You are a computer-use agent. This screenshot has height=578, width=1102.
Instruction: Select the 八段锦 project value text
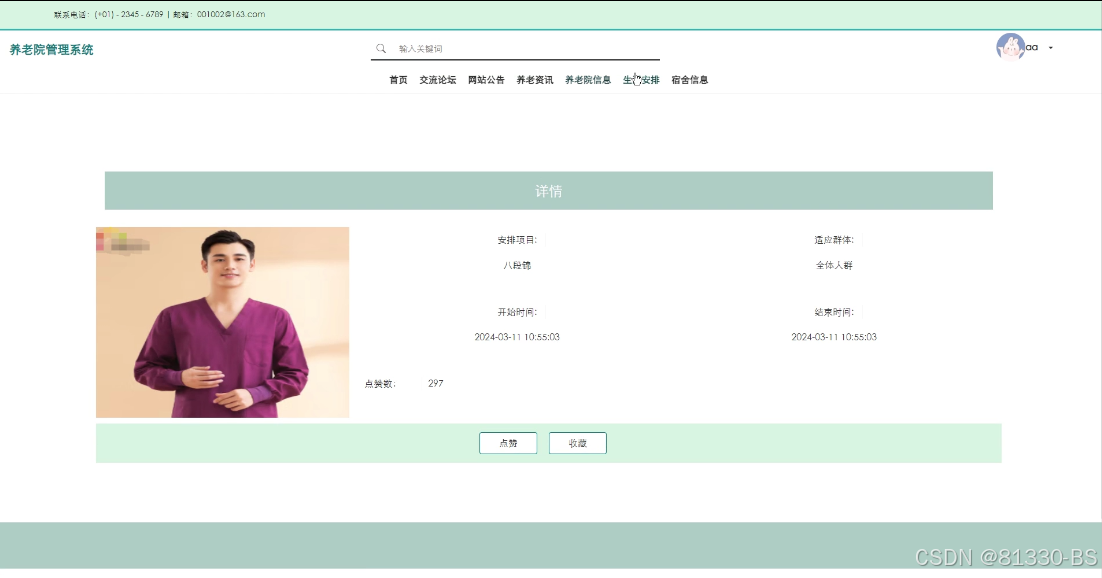[x=517, y=265]
